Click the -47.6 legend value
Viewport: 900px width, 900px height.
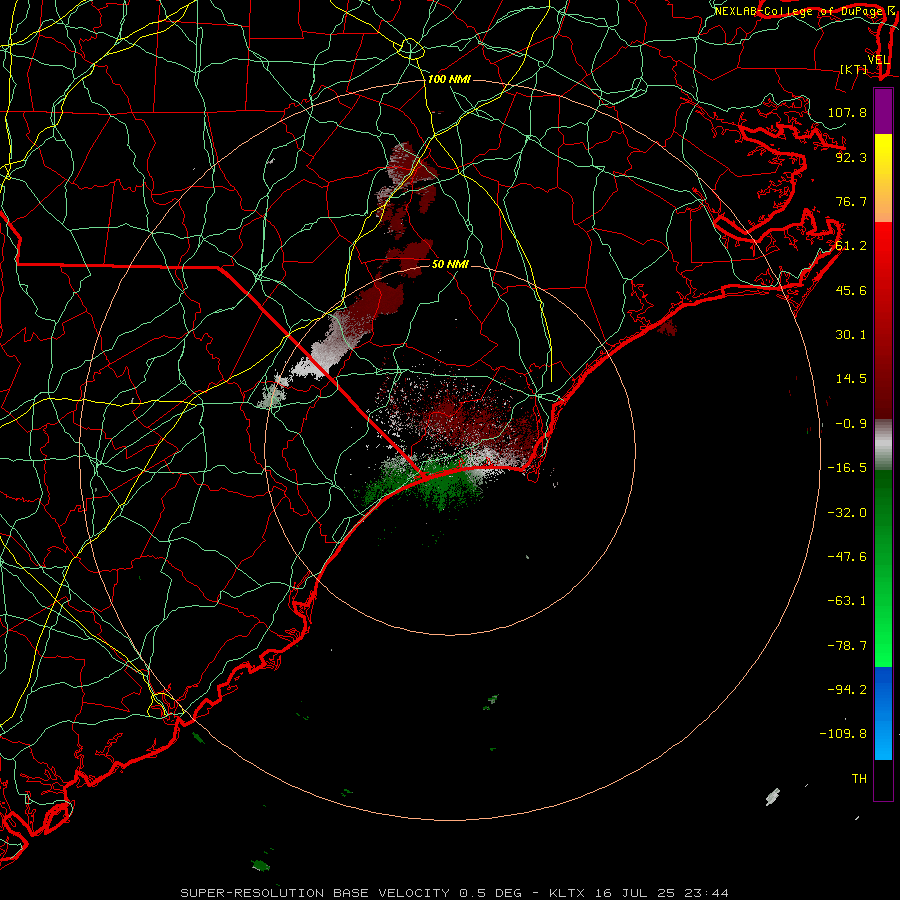pos(847,557)
